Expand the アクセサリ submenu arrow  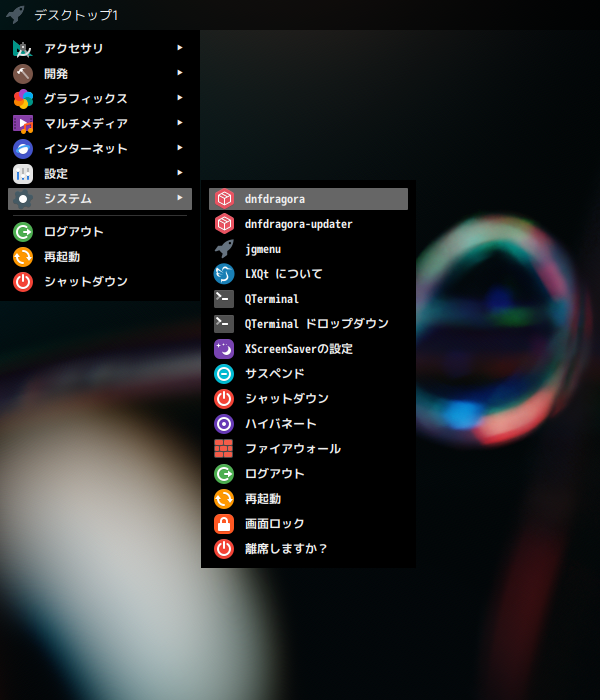[x=179, y=47]
